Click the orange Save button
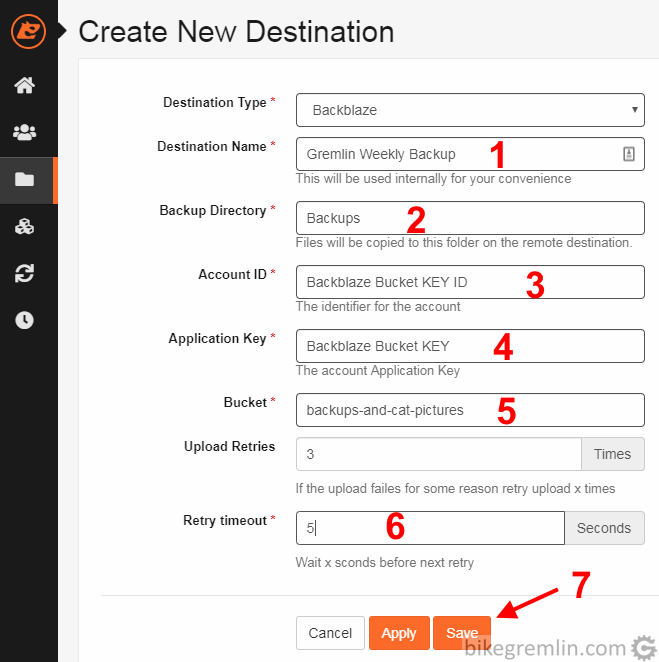Image resolution: width=659 pixels, height=662 pixels. [x=462, y=633]
